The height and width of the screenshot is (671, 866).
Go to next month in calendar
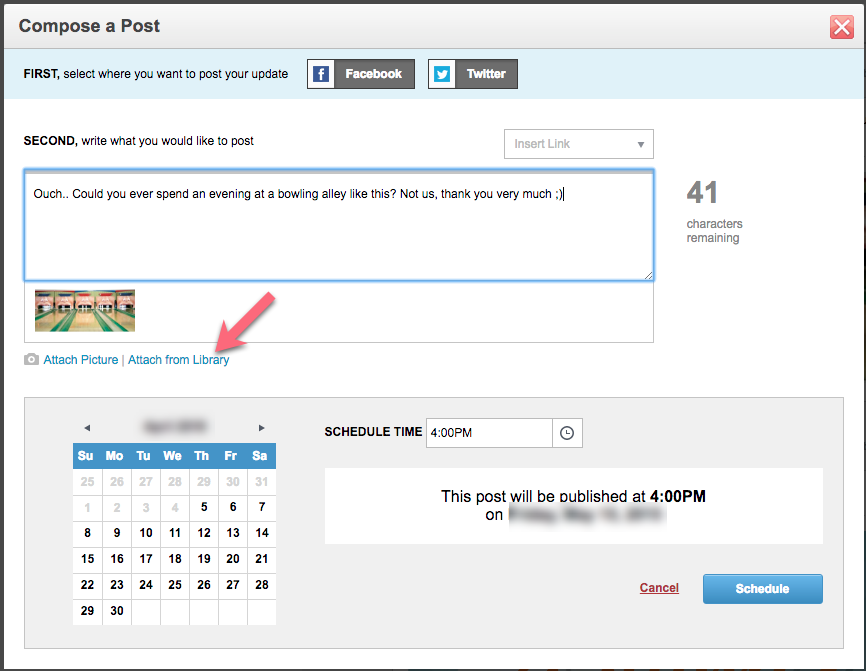[261, 428]
